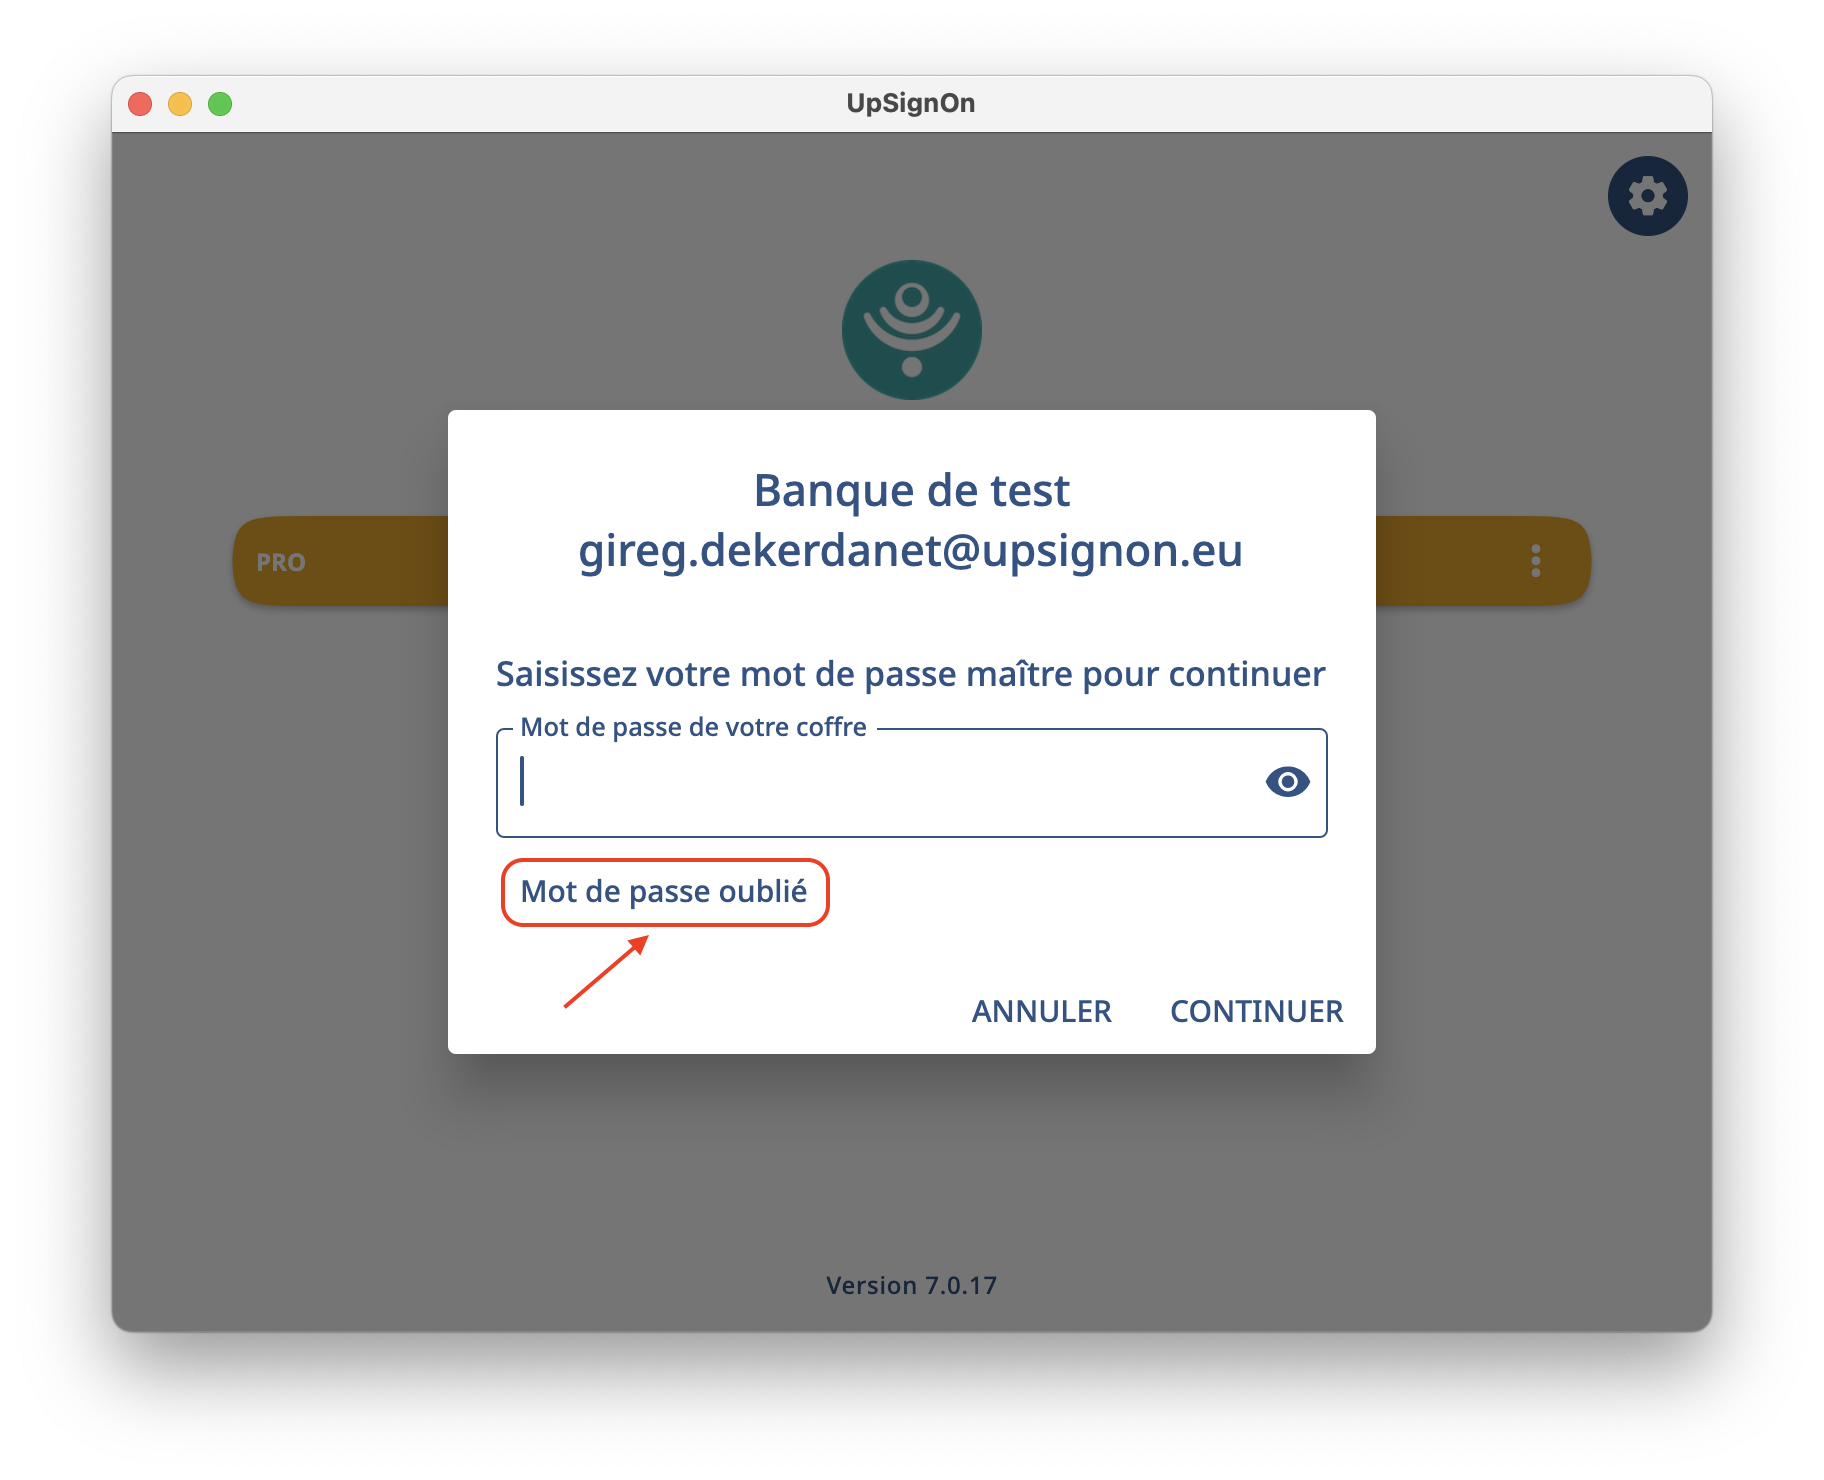Click the "Banque de test" heading
This screenshot has width=1824, height=1480.
click(x=911, y=491)
